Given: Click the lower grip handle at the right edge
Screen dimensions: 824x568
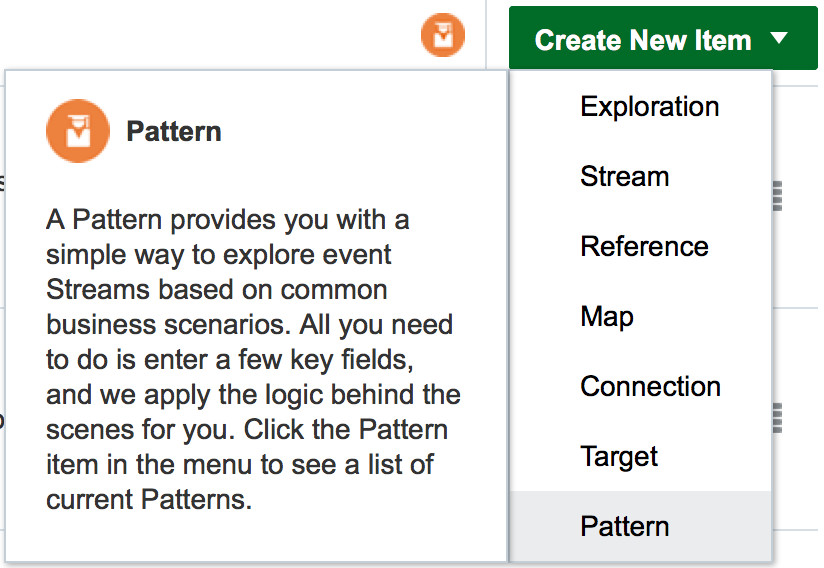Looking at the screenshot, I should point(777,418).
